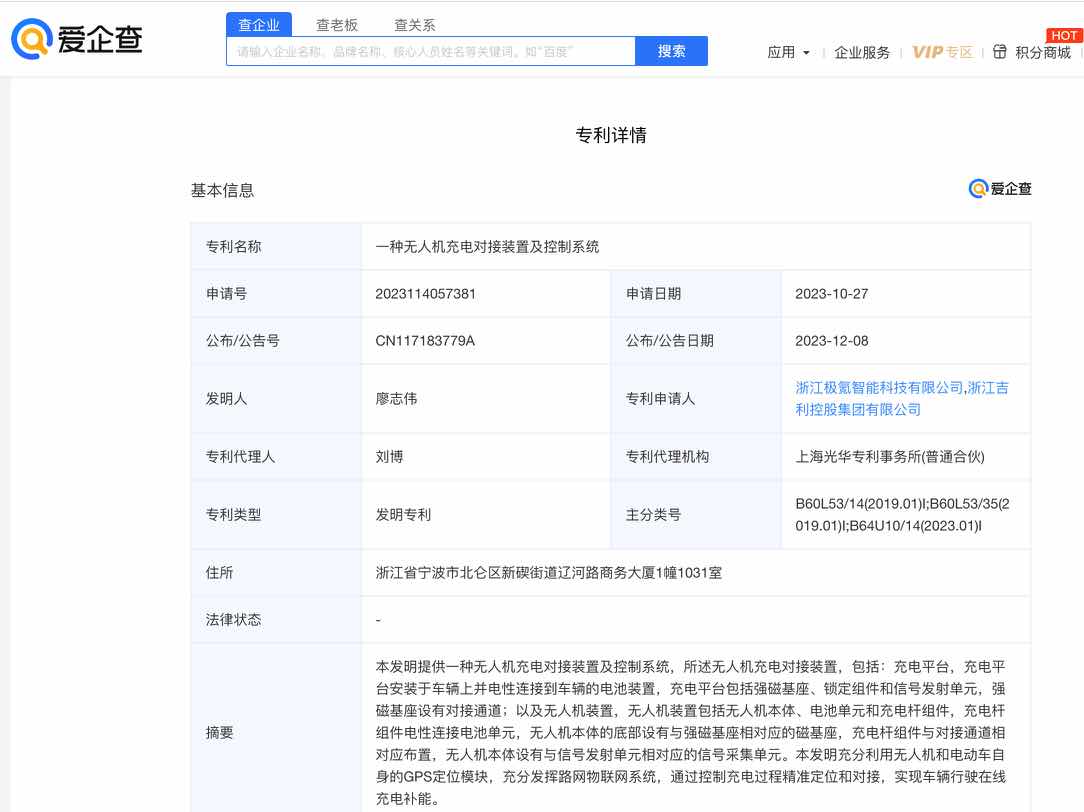
Task: Open applicant link 利控股集团有限公司
Action: [858, 409]
